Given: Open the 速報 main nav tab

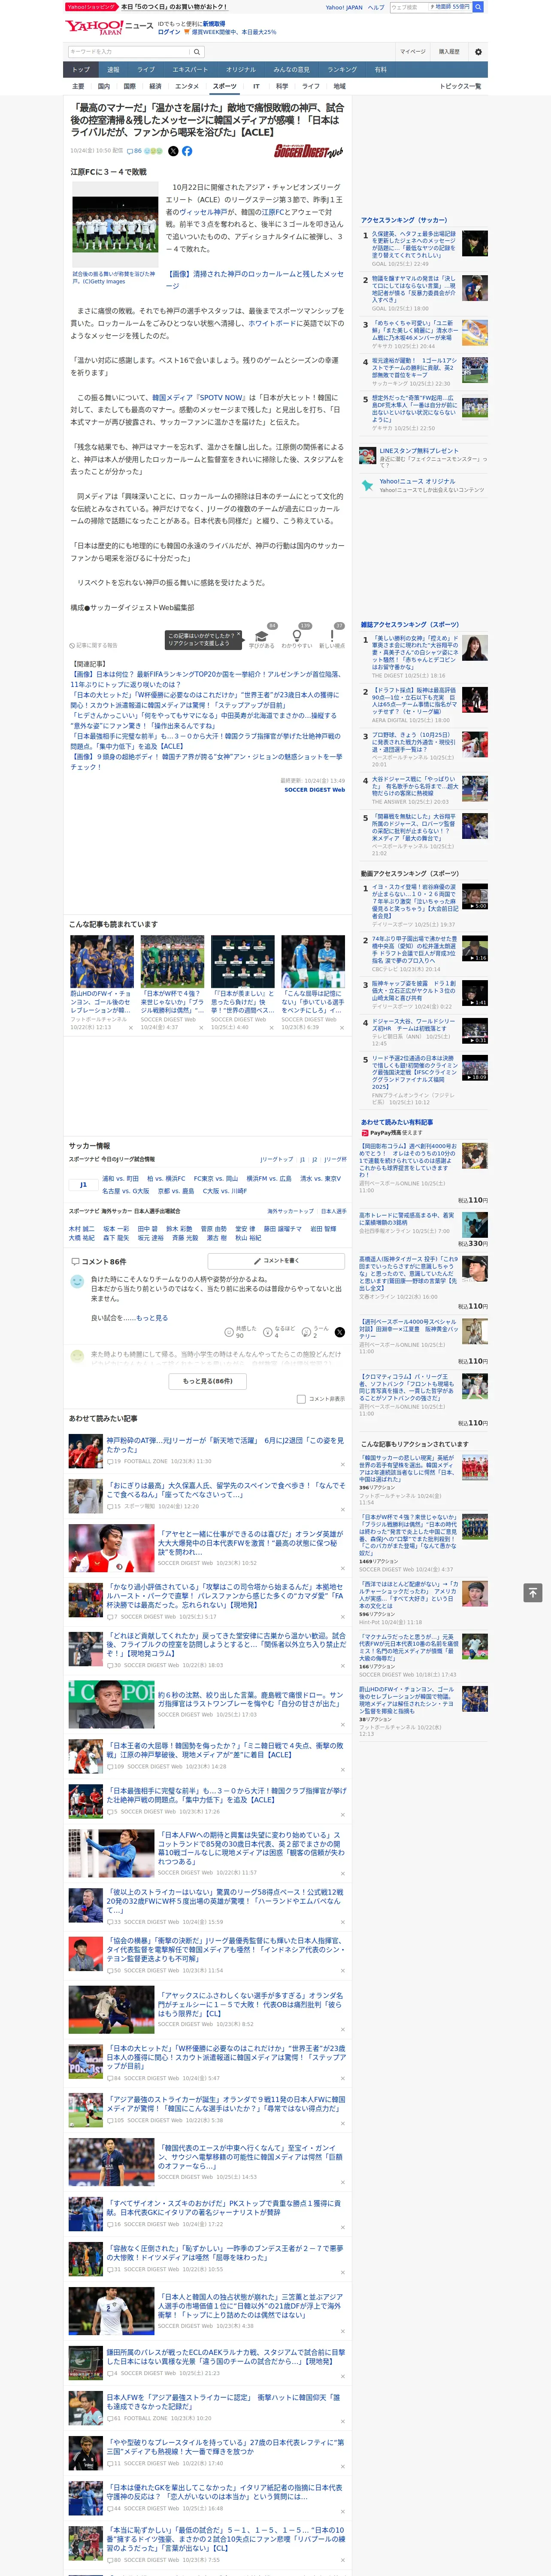Looking at the screenshot, I should coord(113,70).
